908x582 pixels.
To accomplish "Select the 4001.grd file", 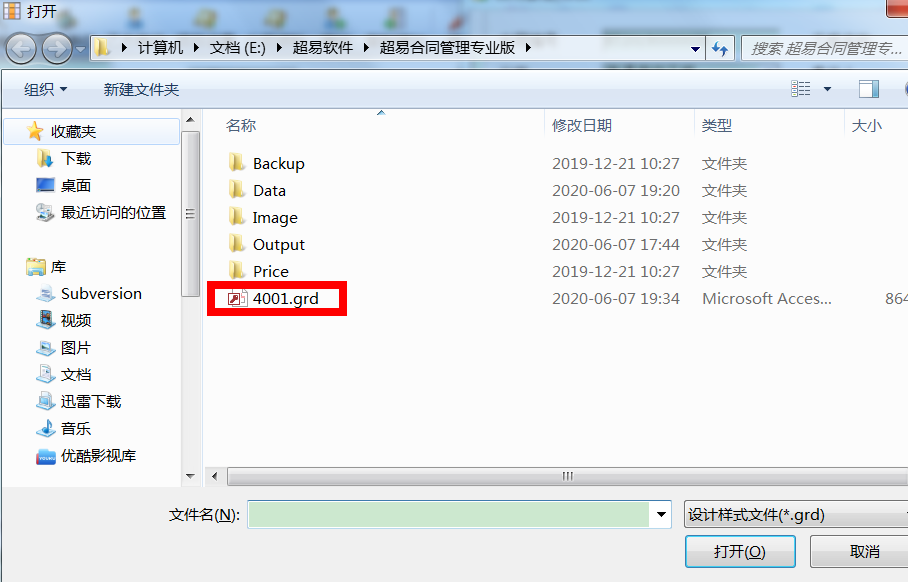I will (285, 299).
